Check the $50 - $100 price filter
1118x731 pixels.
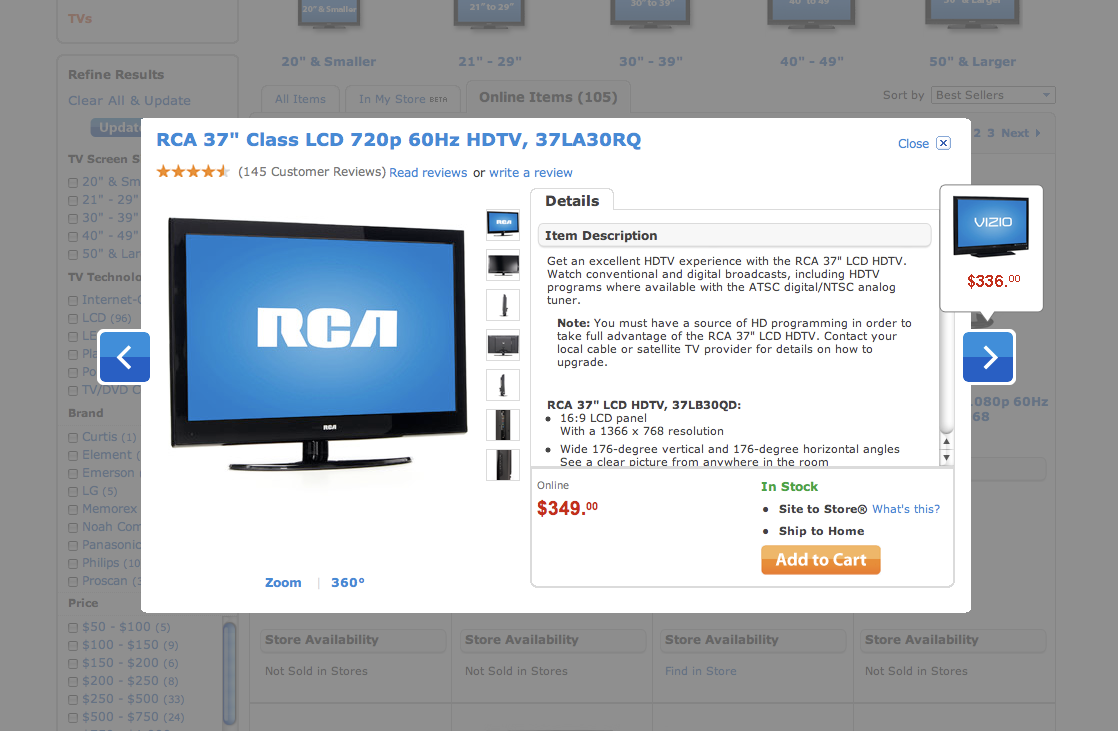point(73,628)
